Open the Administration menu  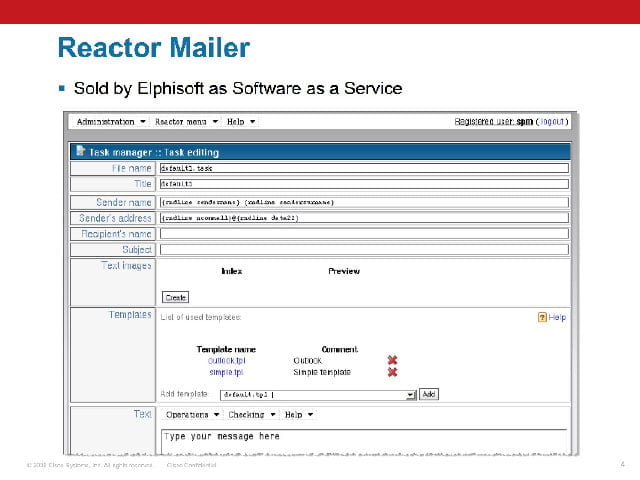click(x=111, y=122)
